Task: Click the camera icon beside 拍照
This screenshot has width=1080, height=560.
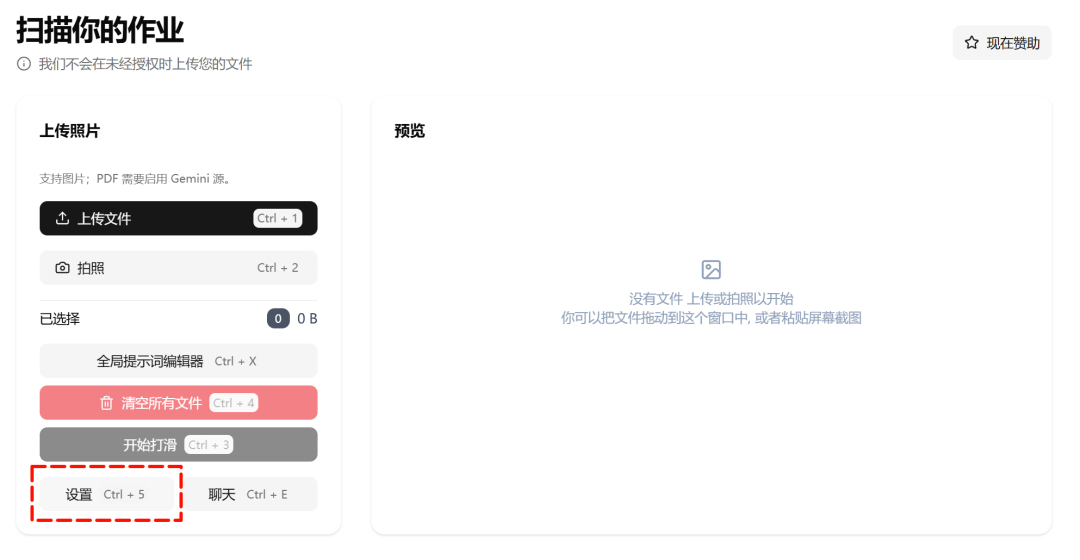Action: pyautogui.click(x=62, y=268)
